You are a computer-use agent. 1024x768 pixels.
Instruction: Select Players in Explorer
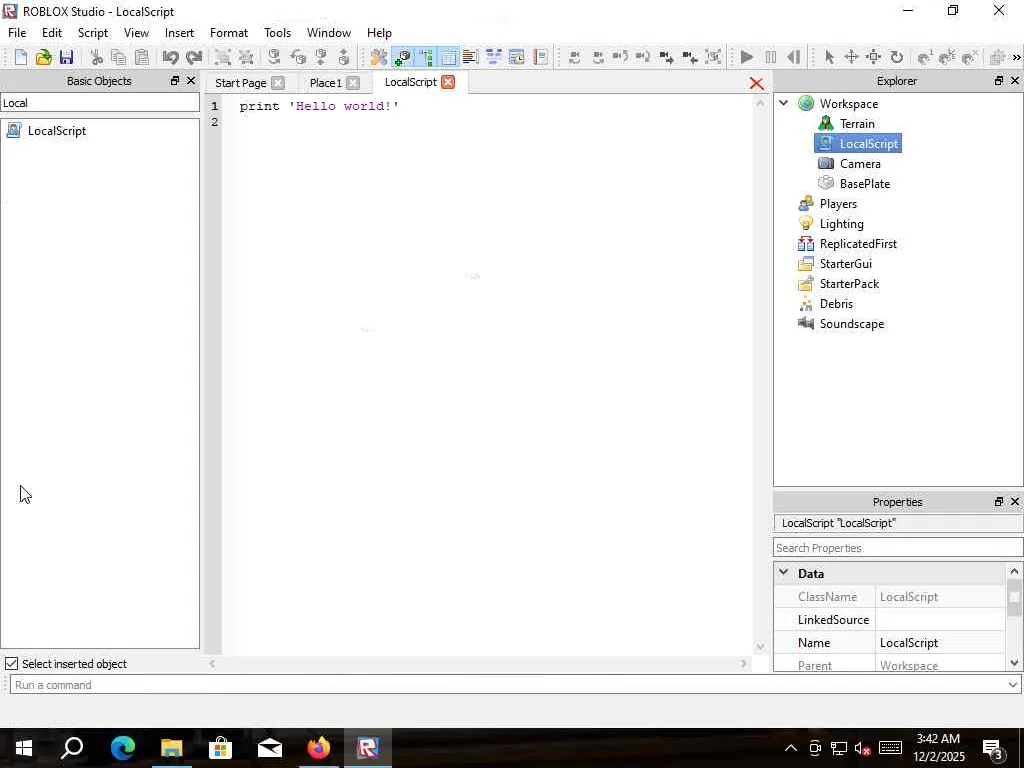[838, 204]
